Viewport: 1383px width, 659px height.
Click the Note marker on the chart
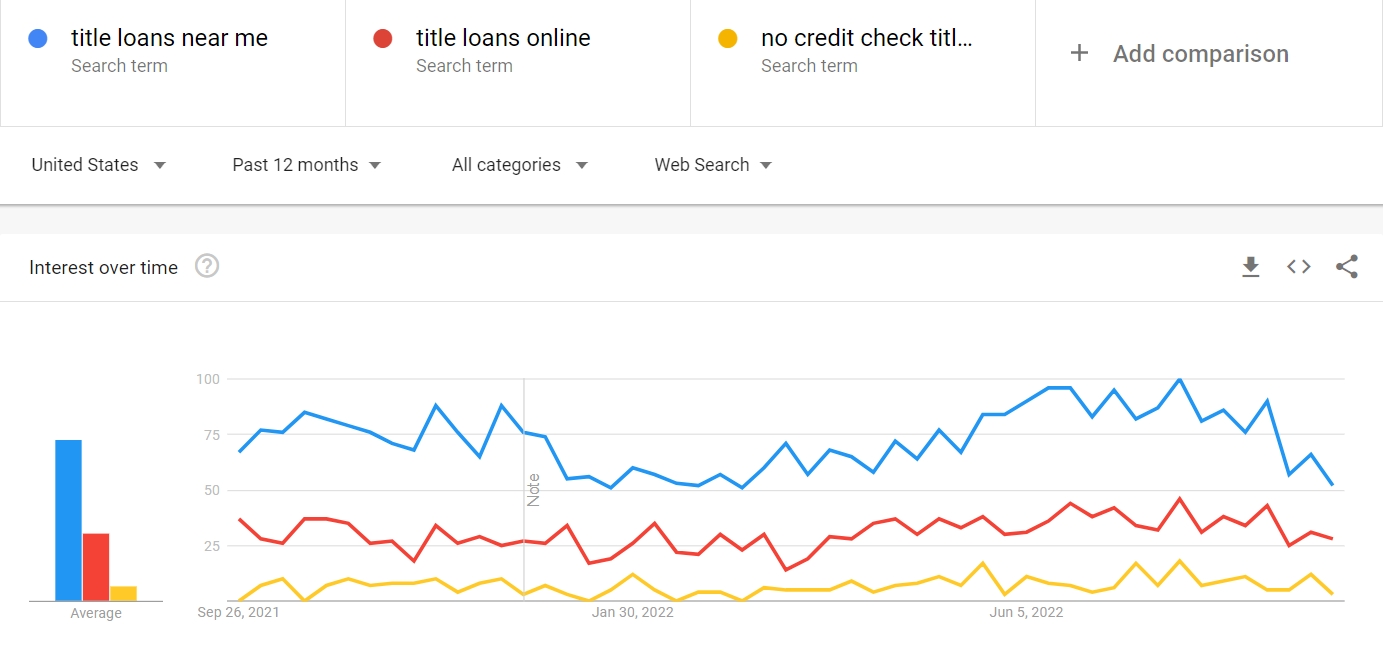[533, 489]
